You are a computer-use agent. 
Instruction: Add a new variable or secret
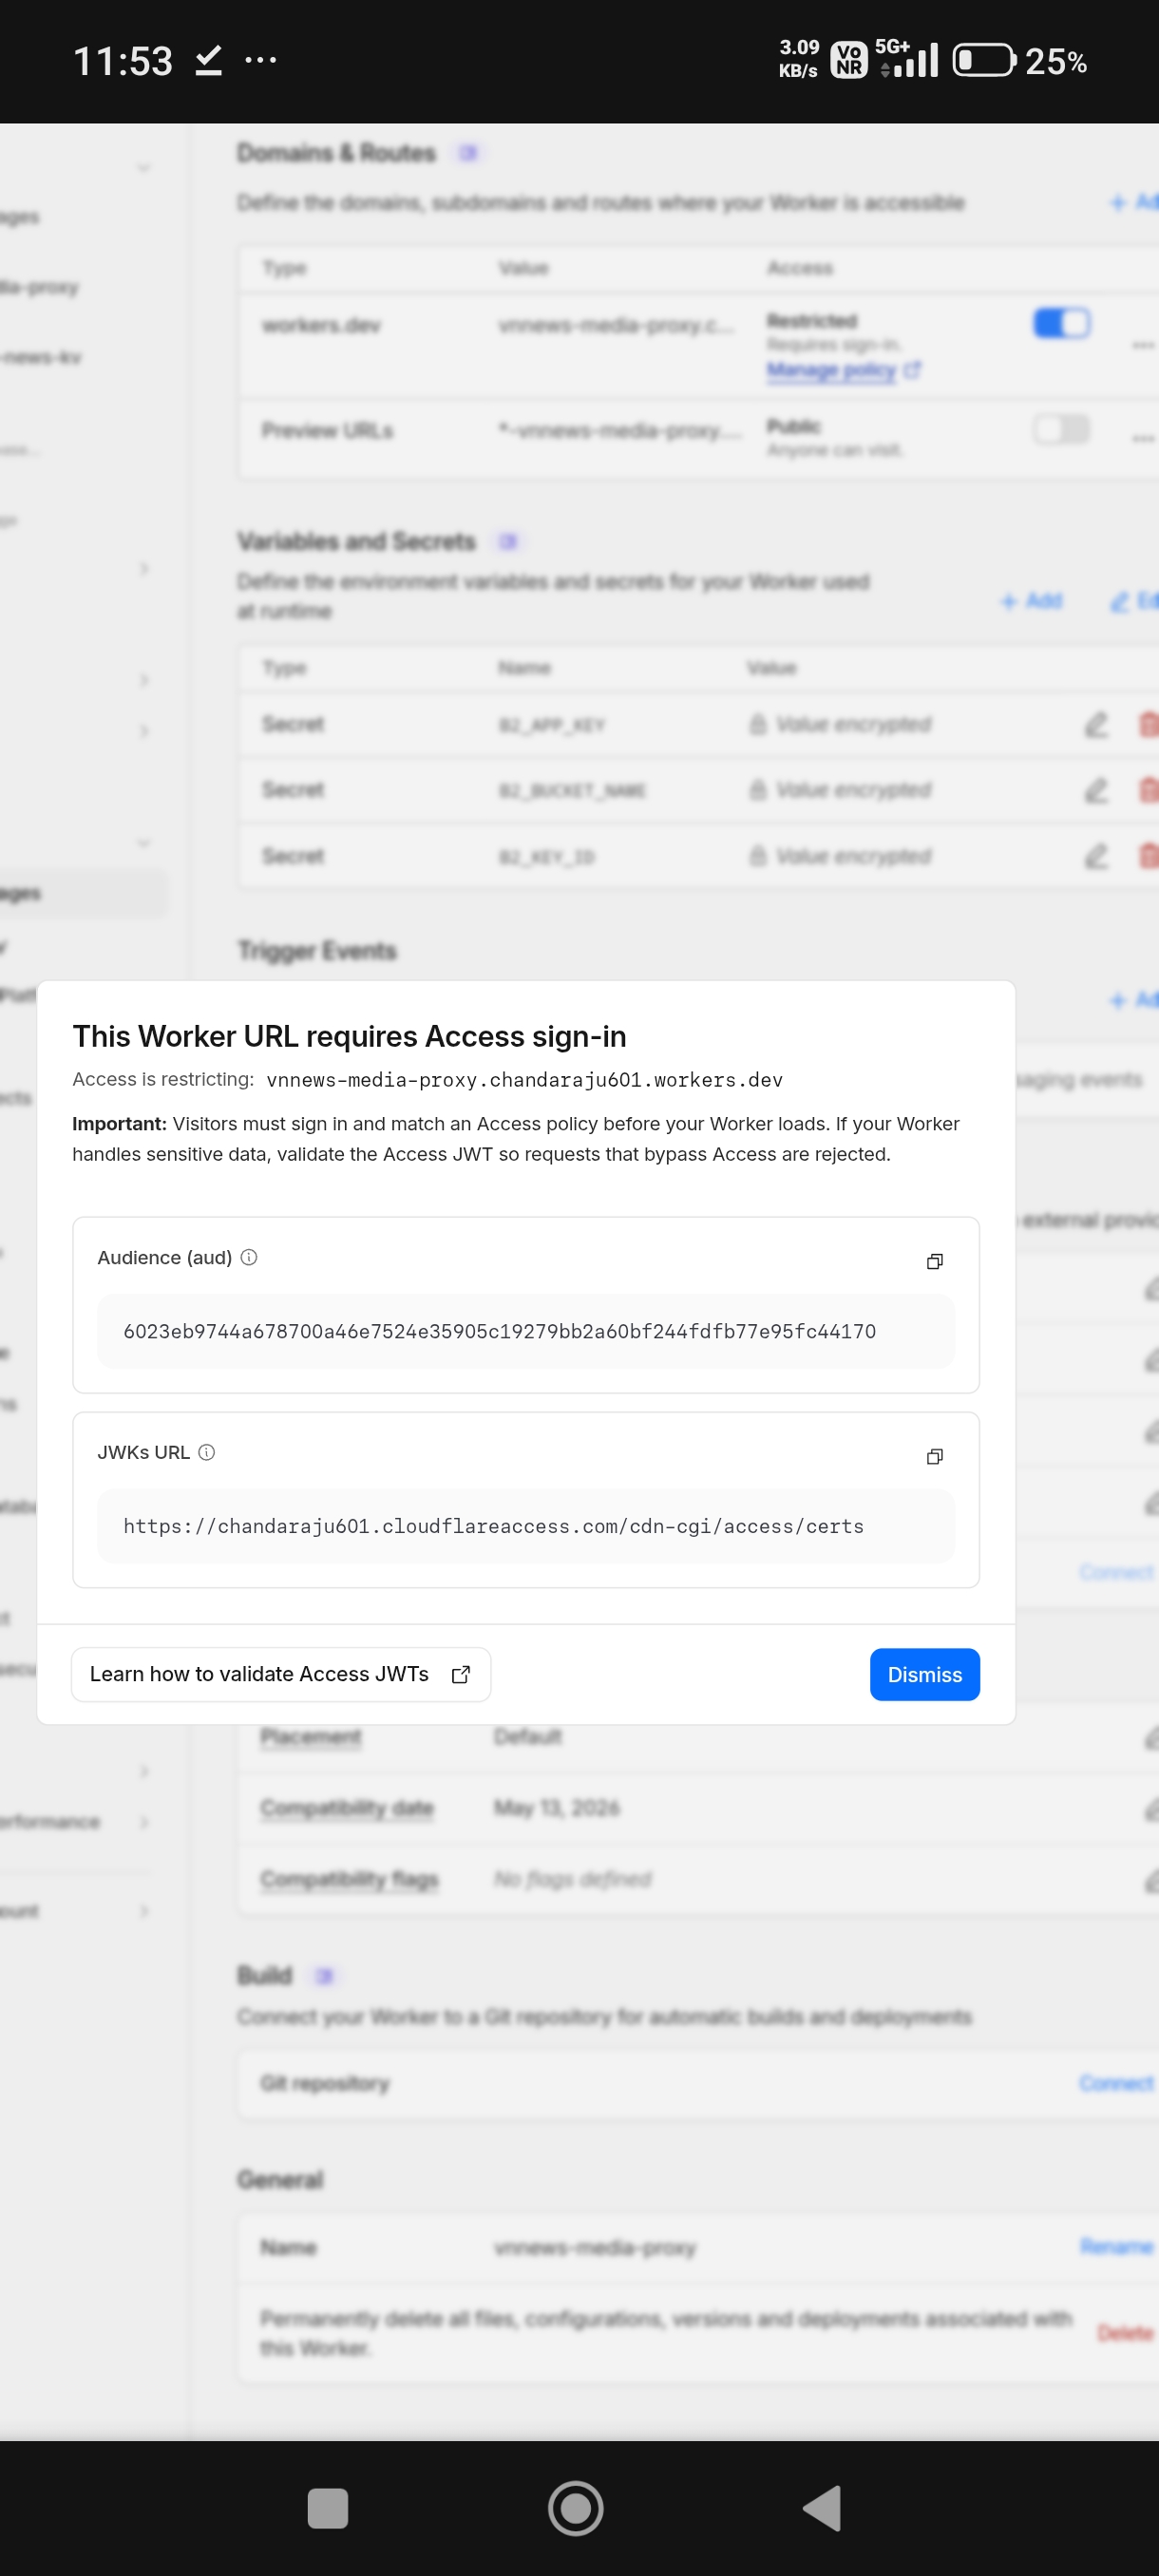[x=1031, y=600]
